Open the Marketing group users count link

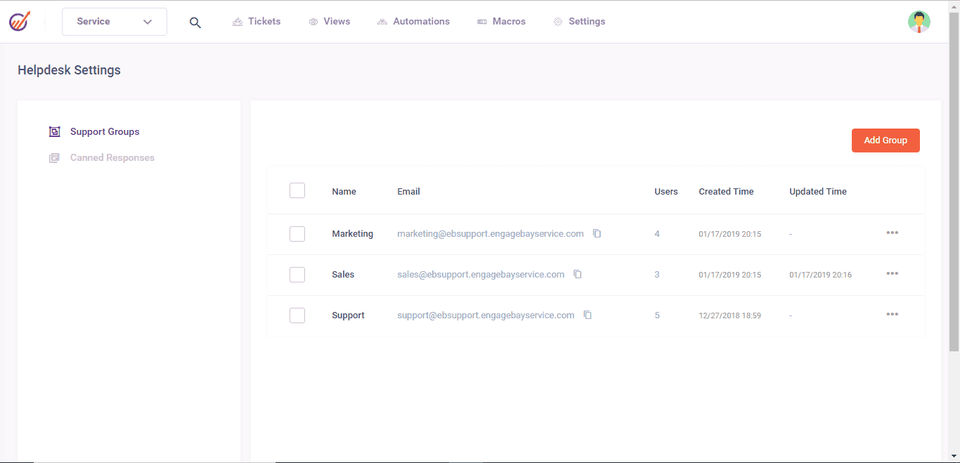point(657,234)
